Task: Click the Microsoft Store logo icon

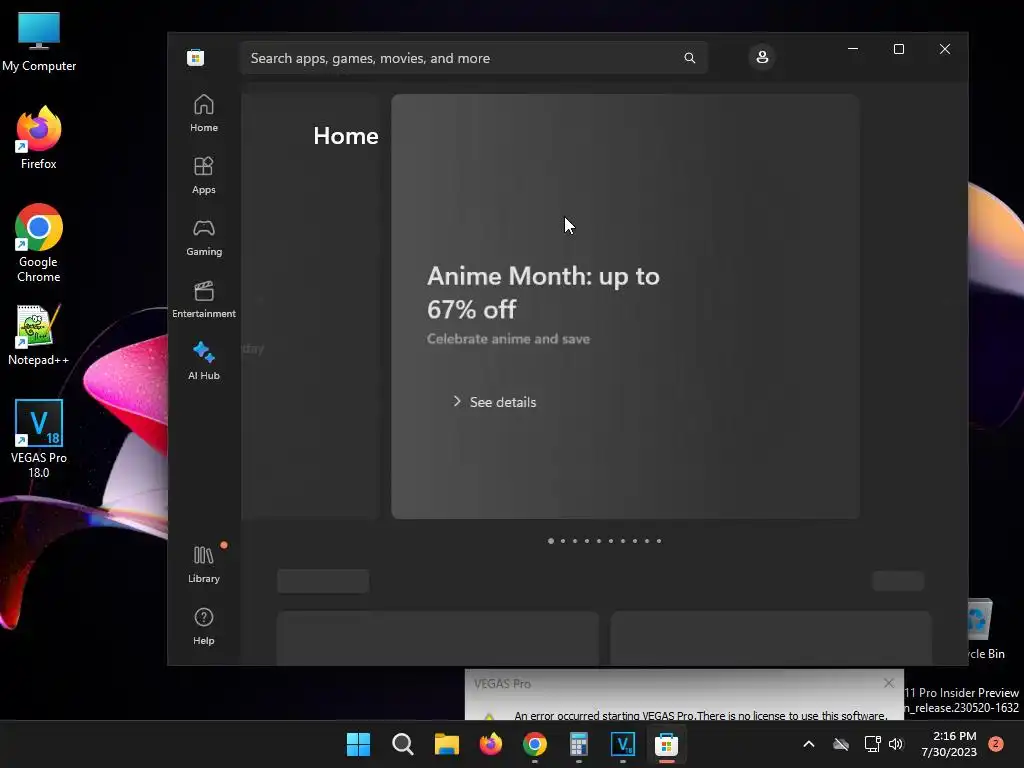Action: click(x=195, y=57)
